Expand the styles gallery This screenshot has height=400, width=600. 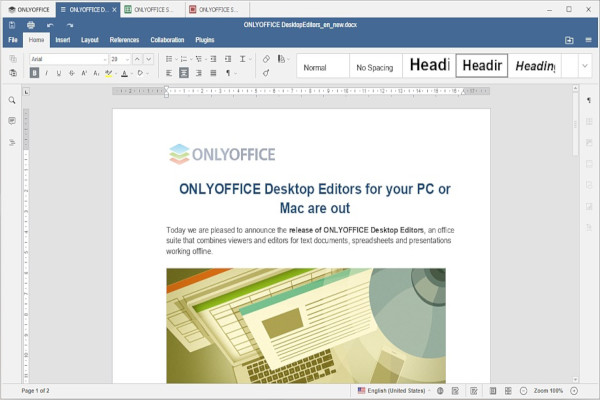coord(585,66)
